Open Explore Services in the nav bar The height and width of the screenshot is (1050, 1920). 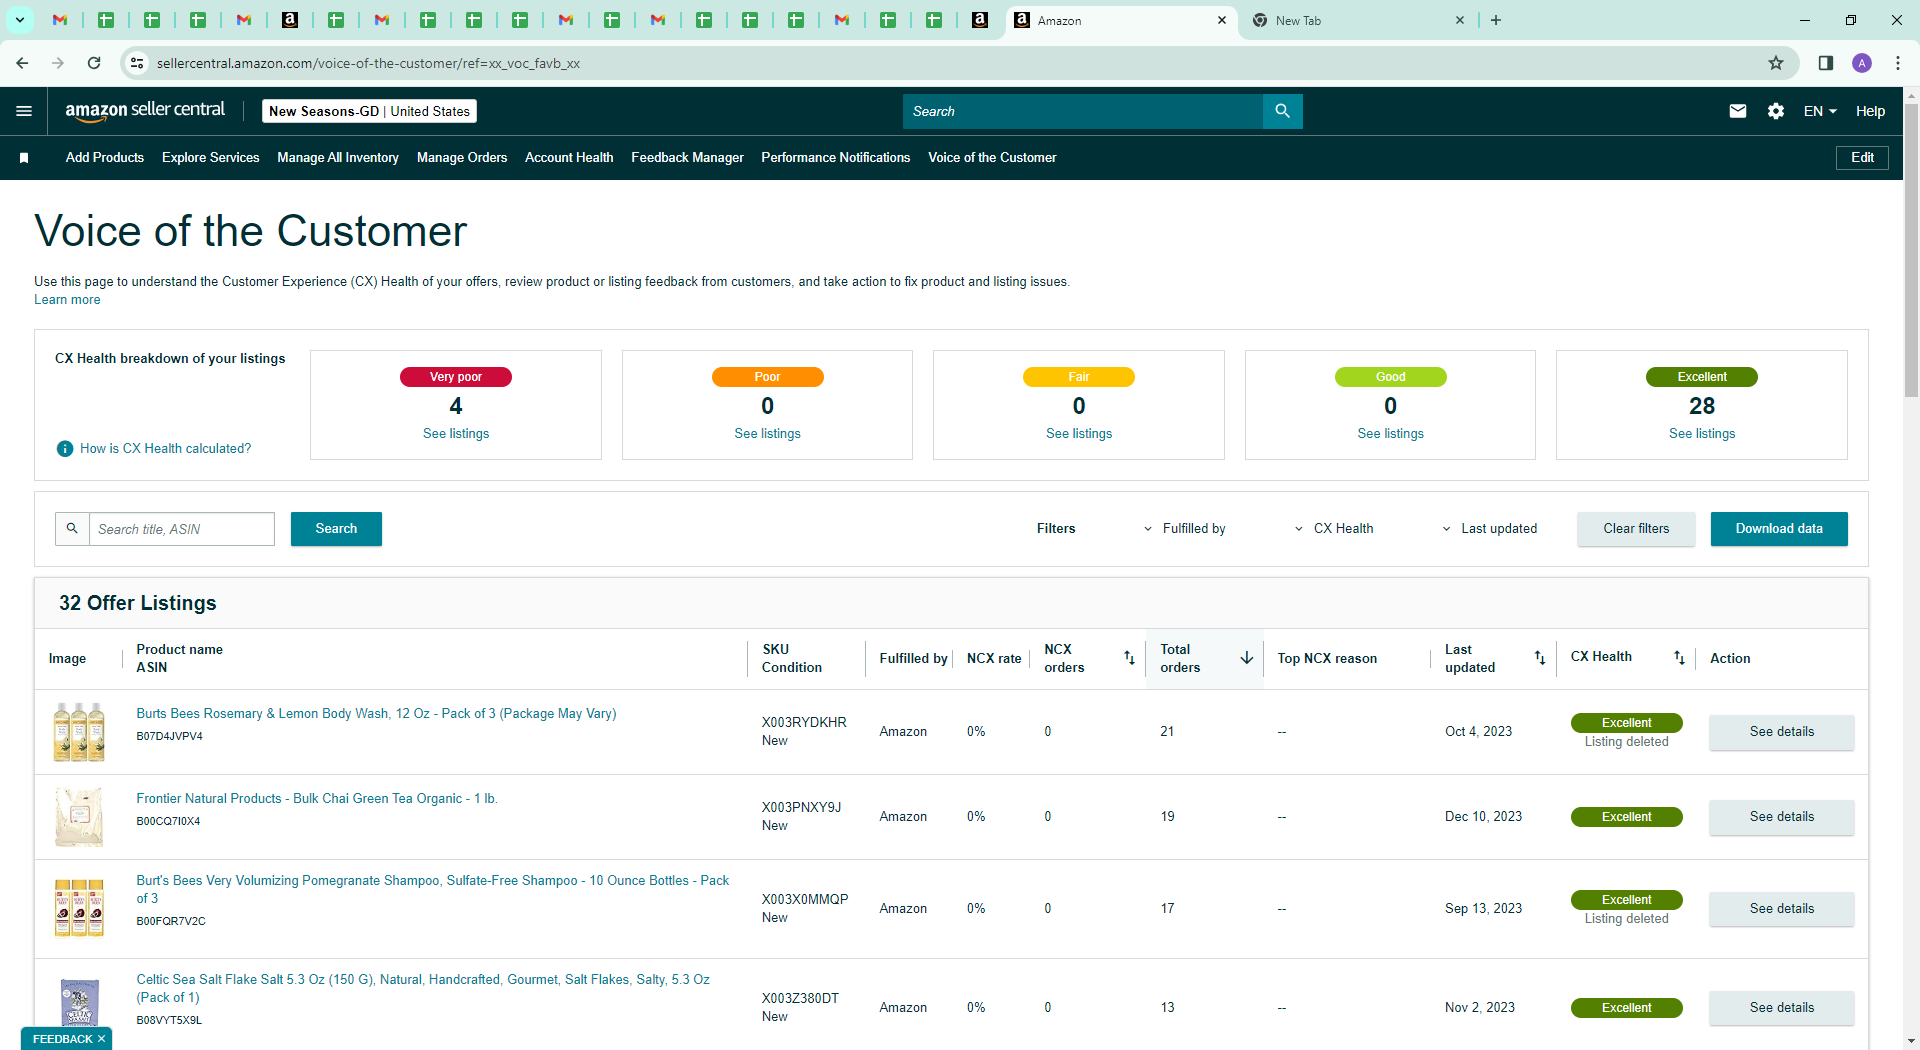(211, 158)
